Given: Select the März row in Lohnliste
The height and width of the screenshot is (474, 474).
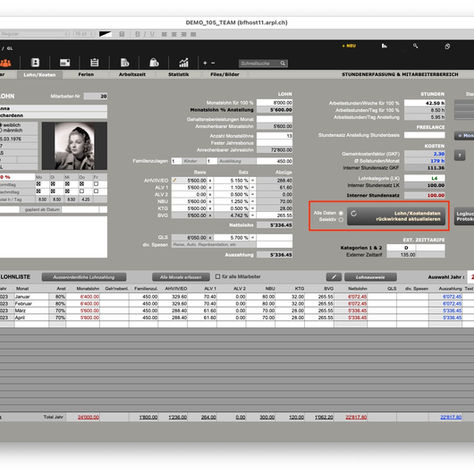Looking at the screenshot, I should 237,310.
